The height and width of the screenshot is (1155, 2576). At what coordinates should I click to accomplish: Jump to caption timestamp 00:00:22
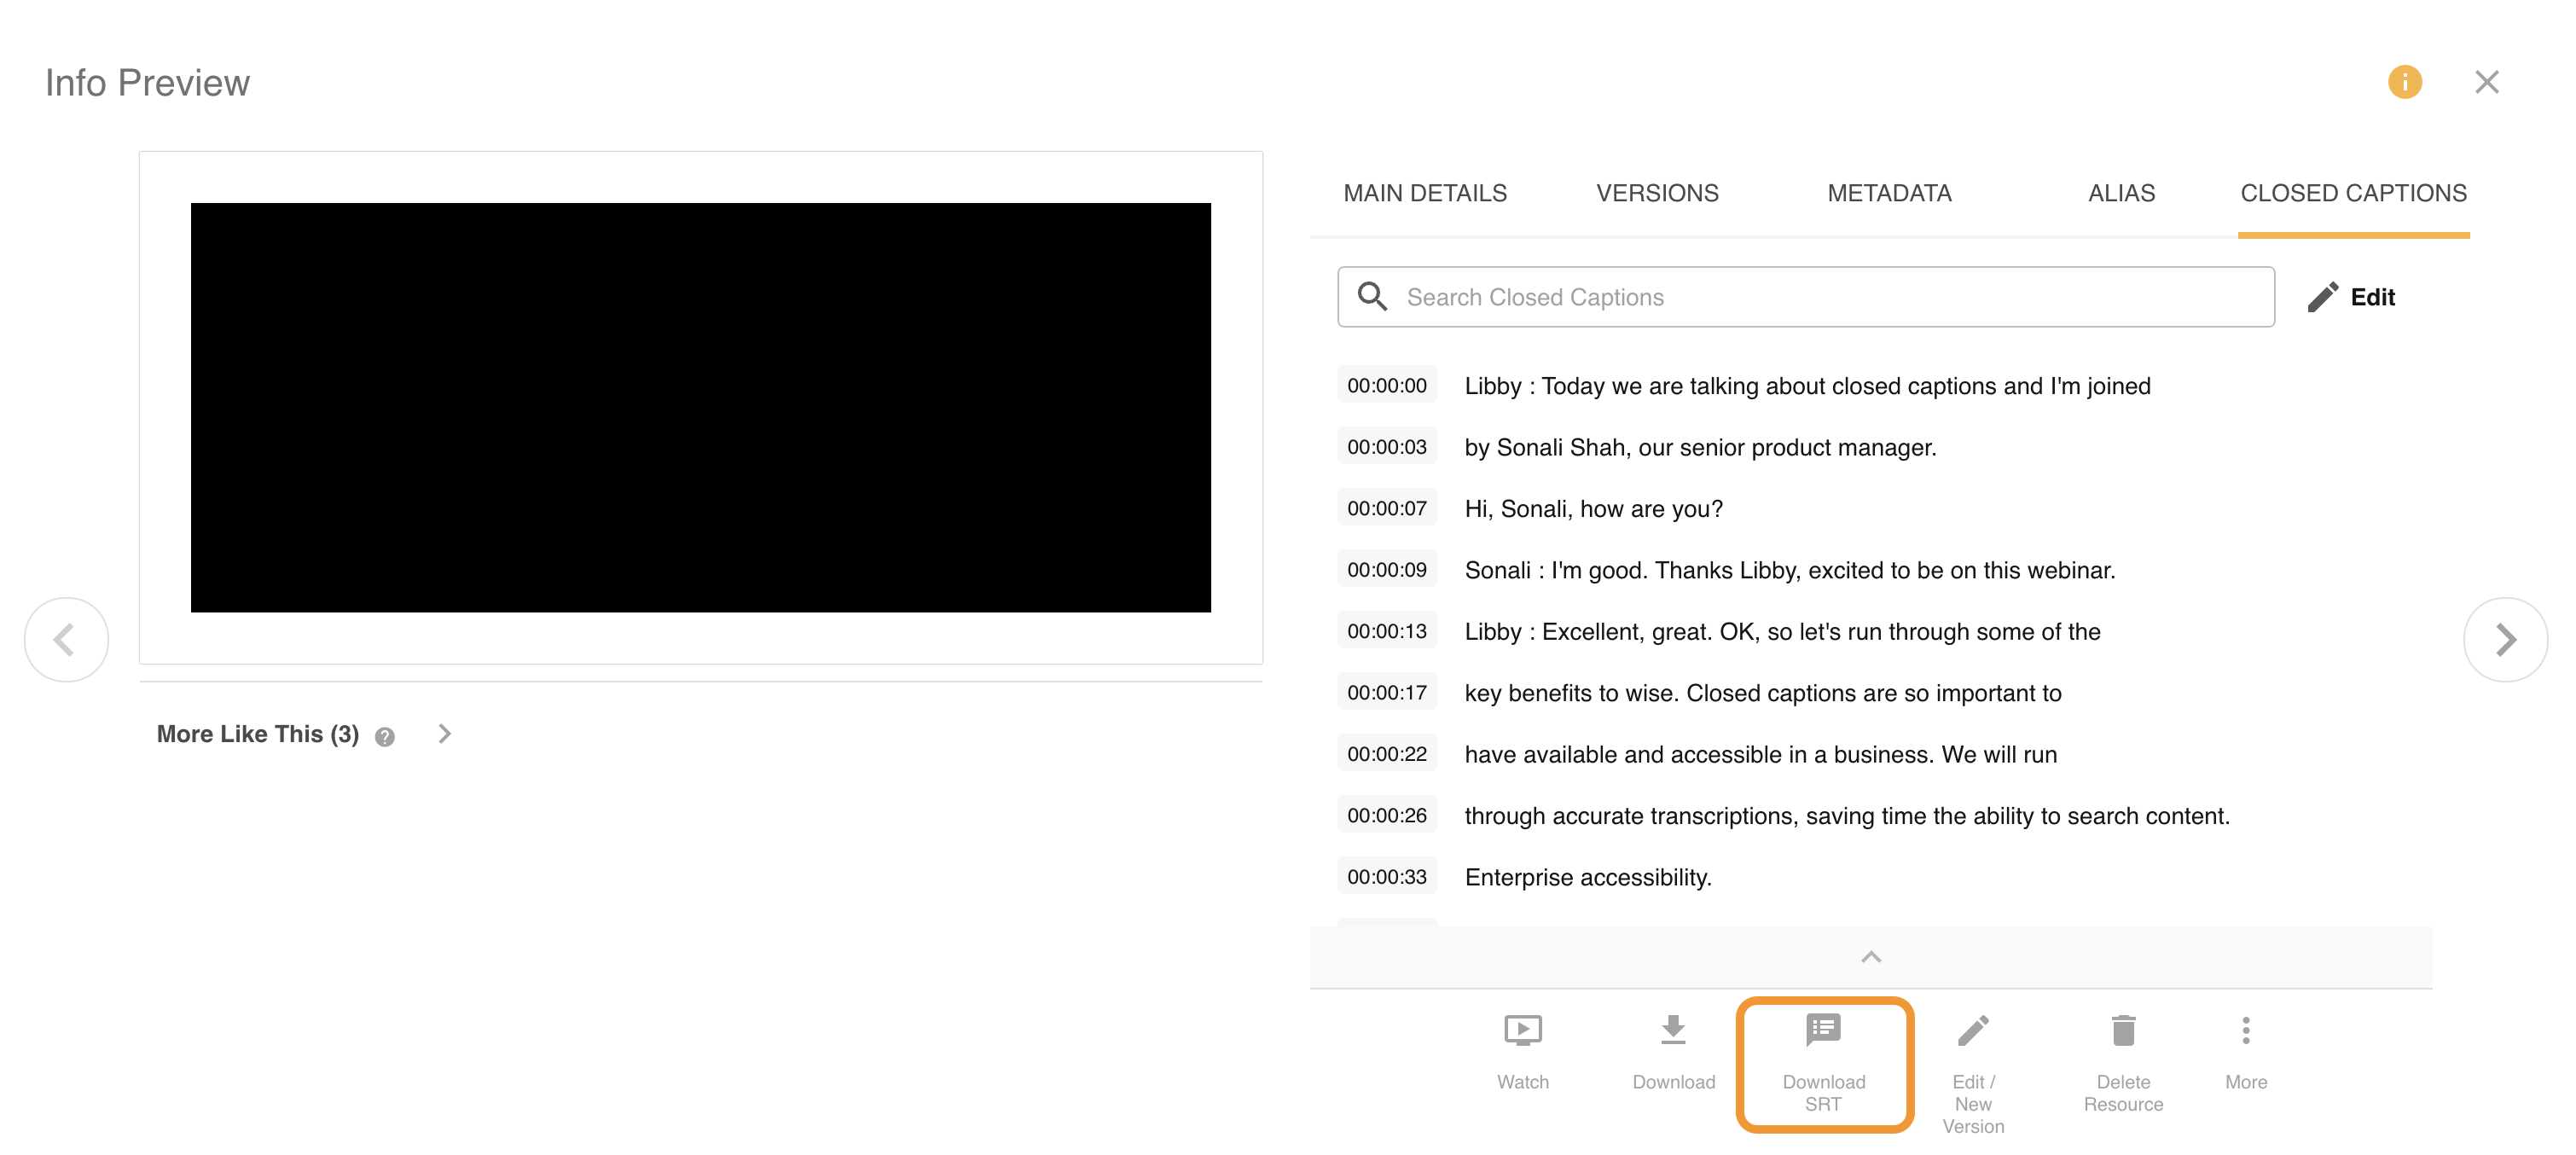point(1387,754)
